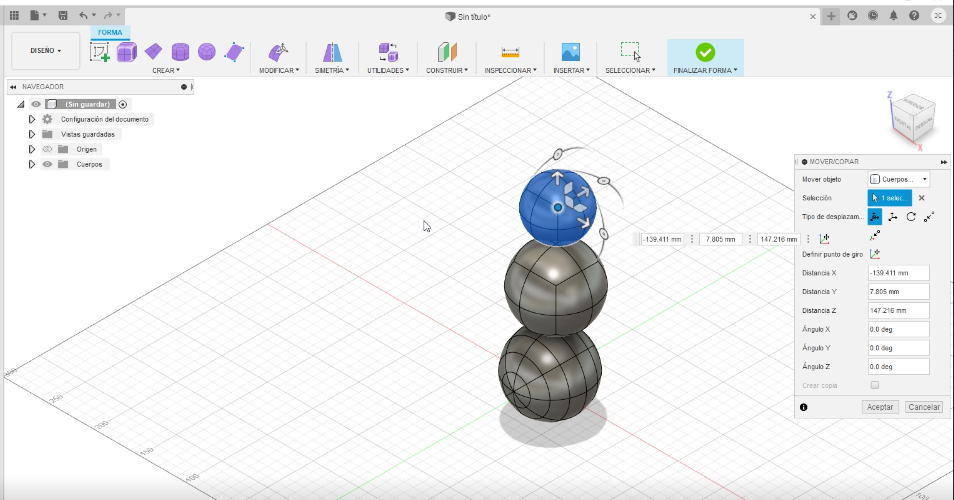Collapse the Mover/Copiar dialog arrows
954x500 pixels.
[x=944, y=162]
